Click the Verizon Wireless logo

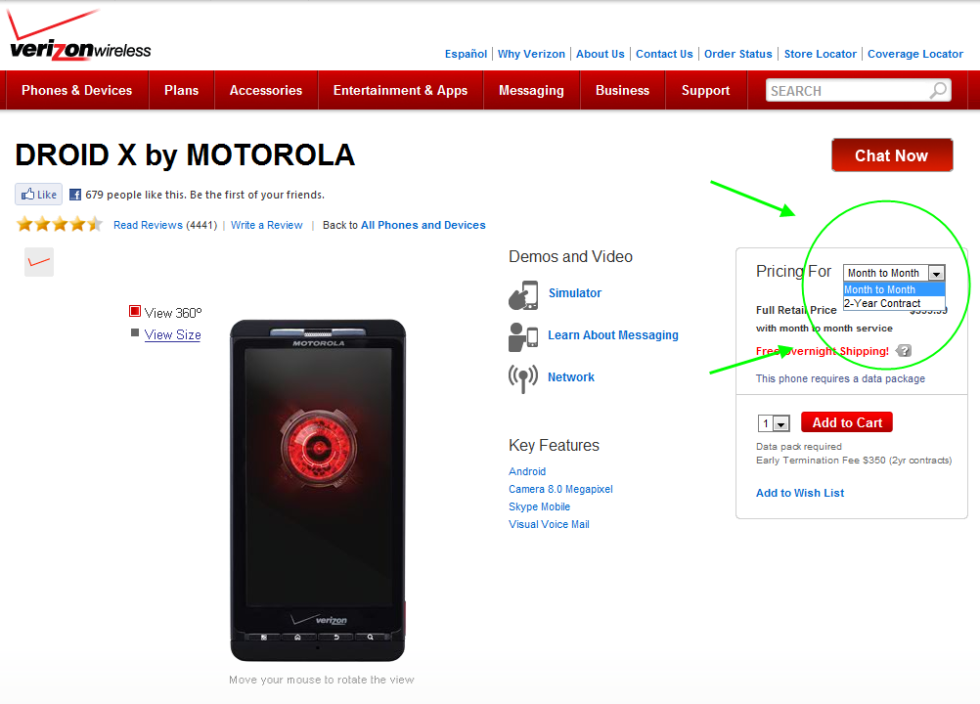pyautogui.click(x=79, y=36)
